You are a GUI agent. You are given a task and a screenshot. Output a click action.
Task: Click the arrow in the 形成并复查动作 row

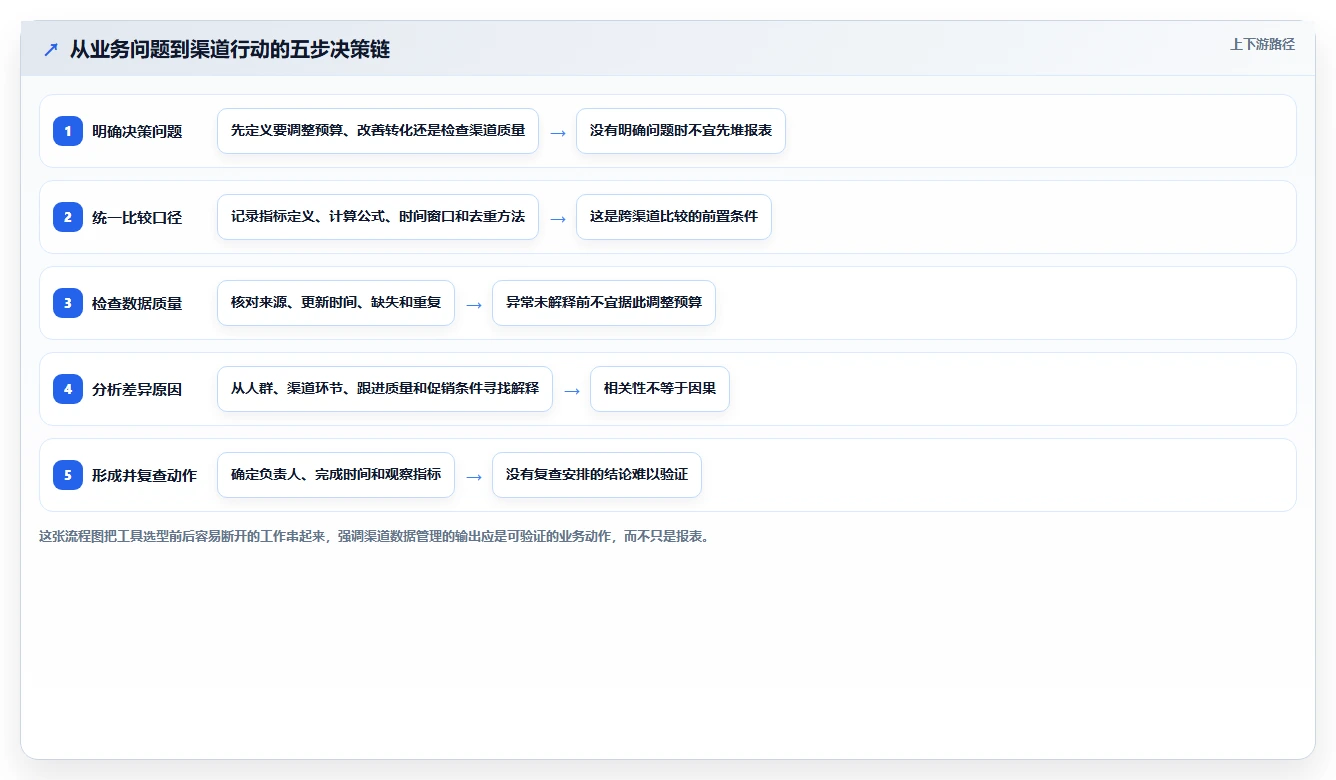[474, 476]
